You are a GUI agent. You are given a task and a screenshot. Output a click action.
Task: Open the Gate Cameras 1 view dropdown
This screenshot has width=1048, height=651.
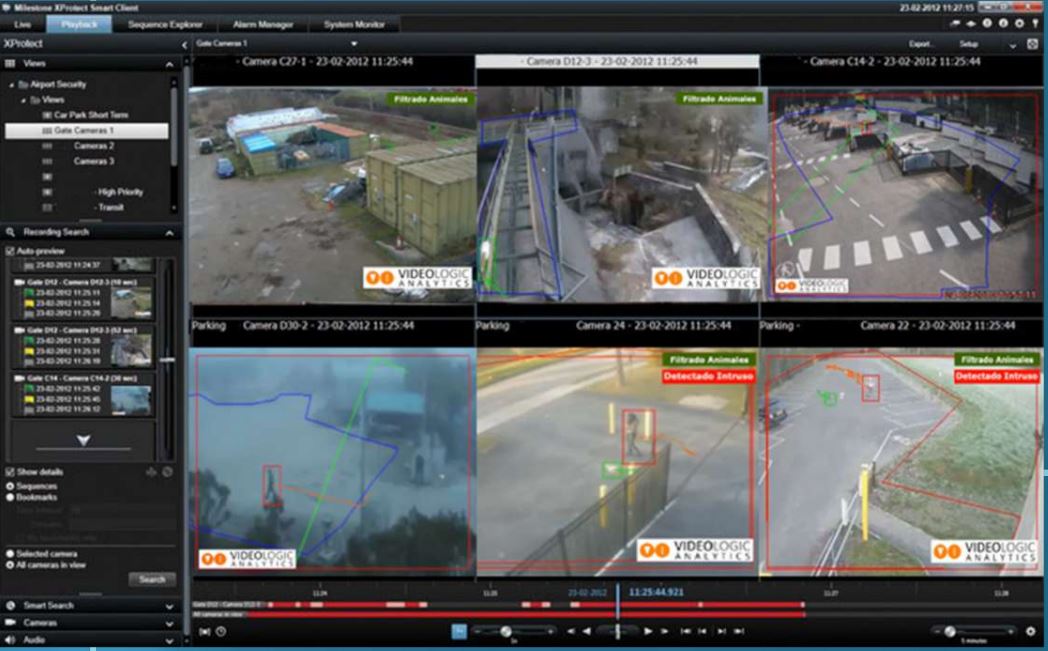point(354,44)
